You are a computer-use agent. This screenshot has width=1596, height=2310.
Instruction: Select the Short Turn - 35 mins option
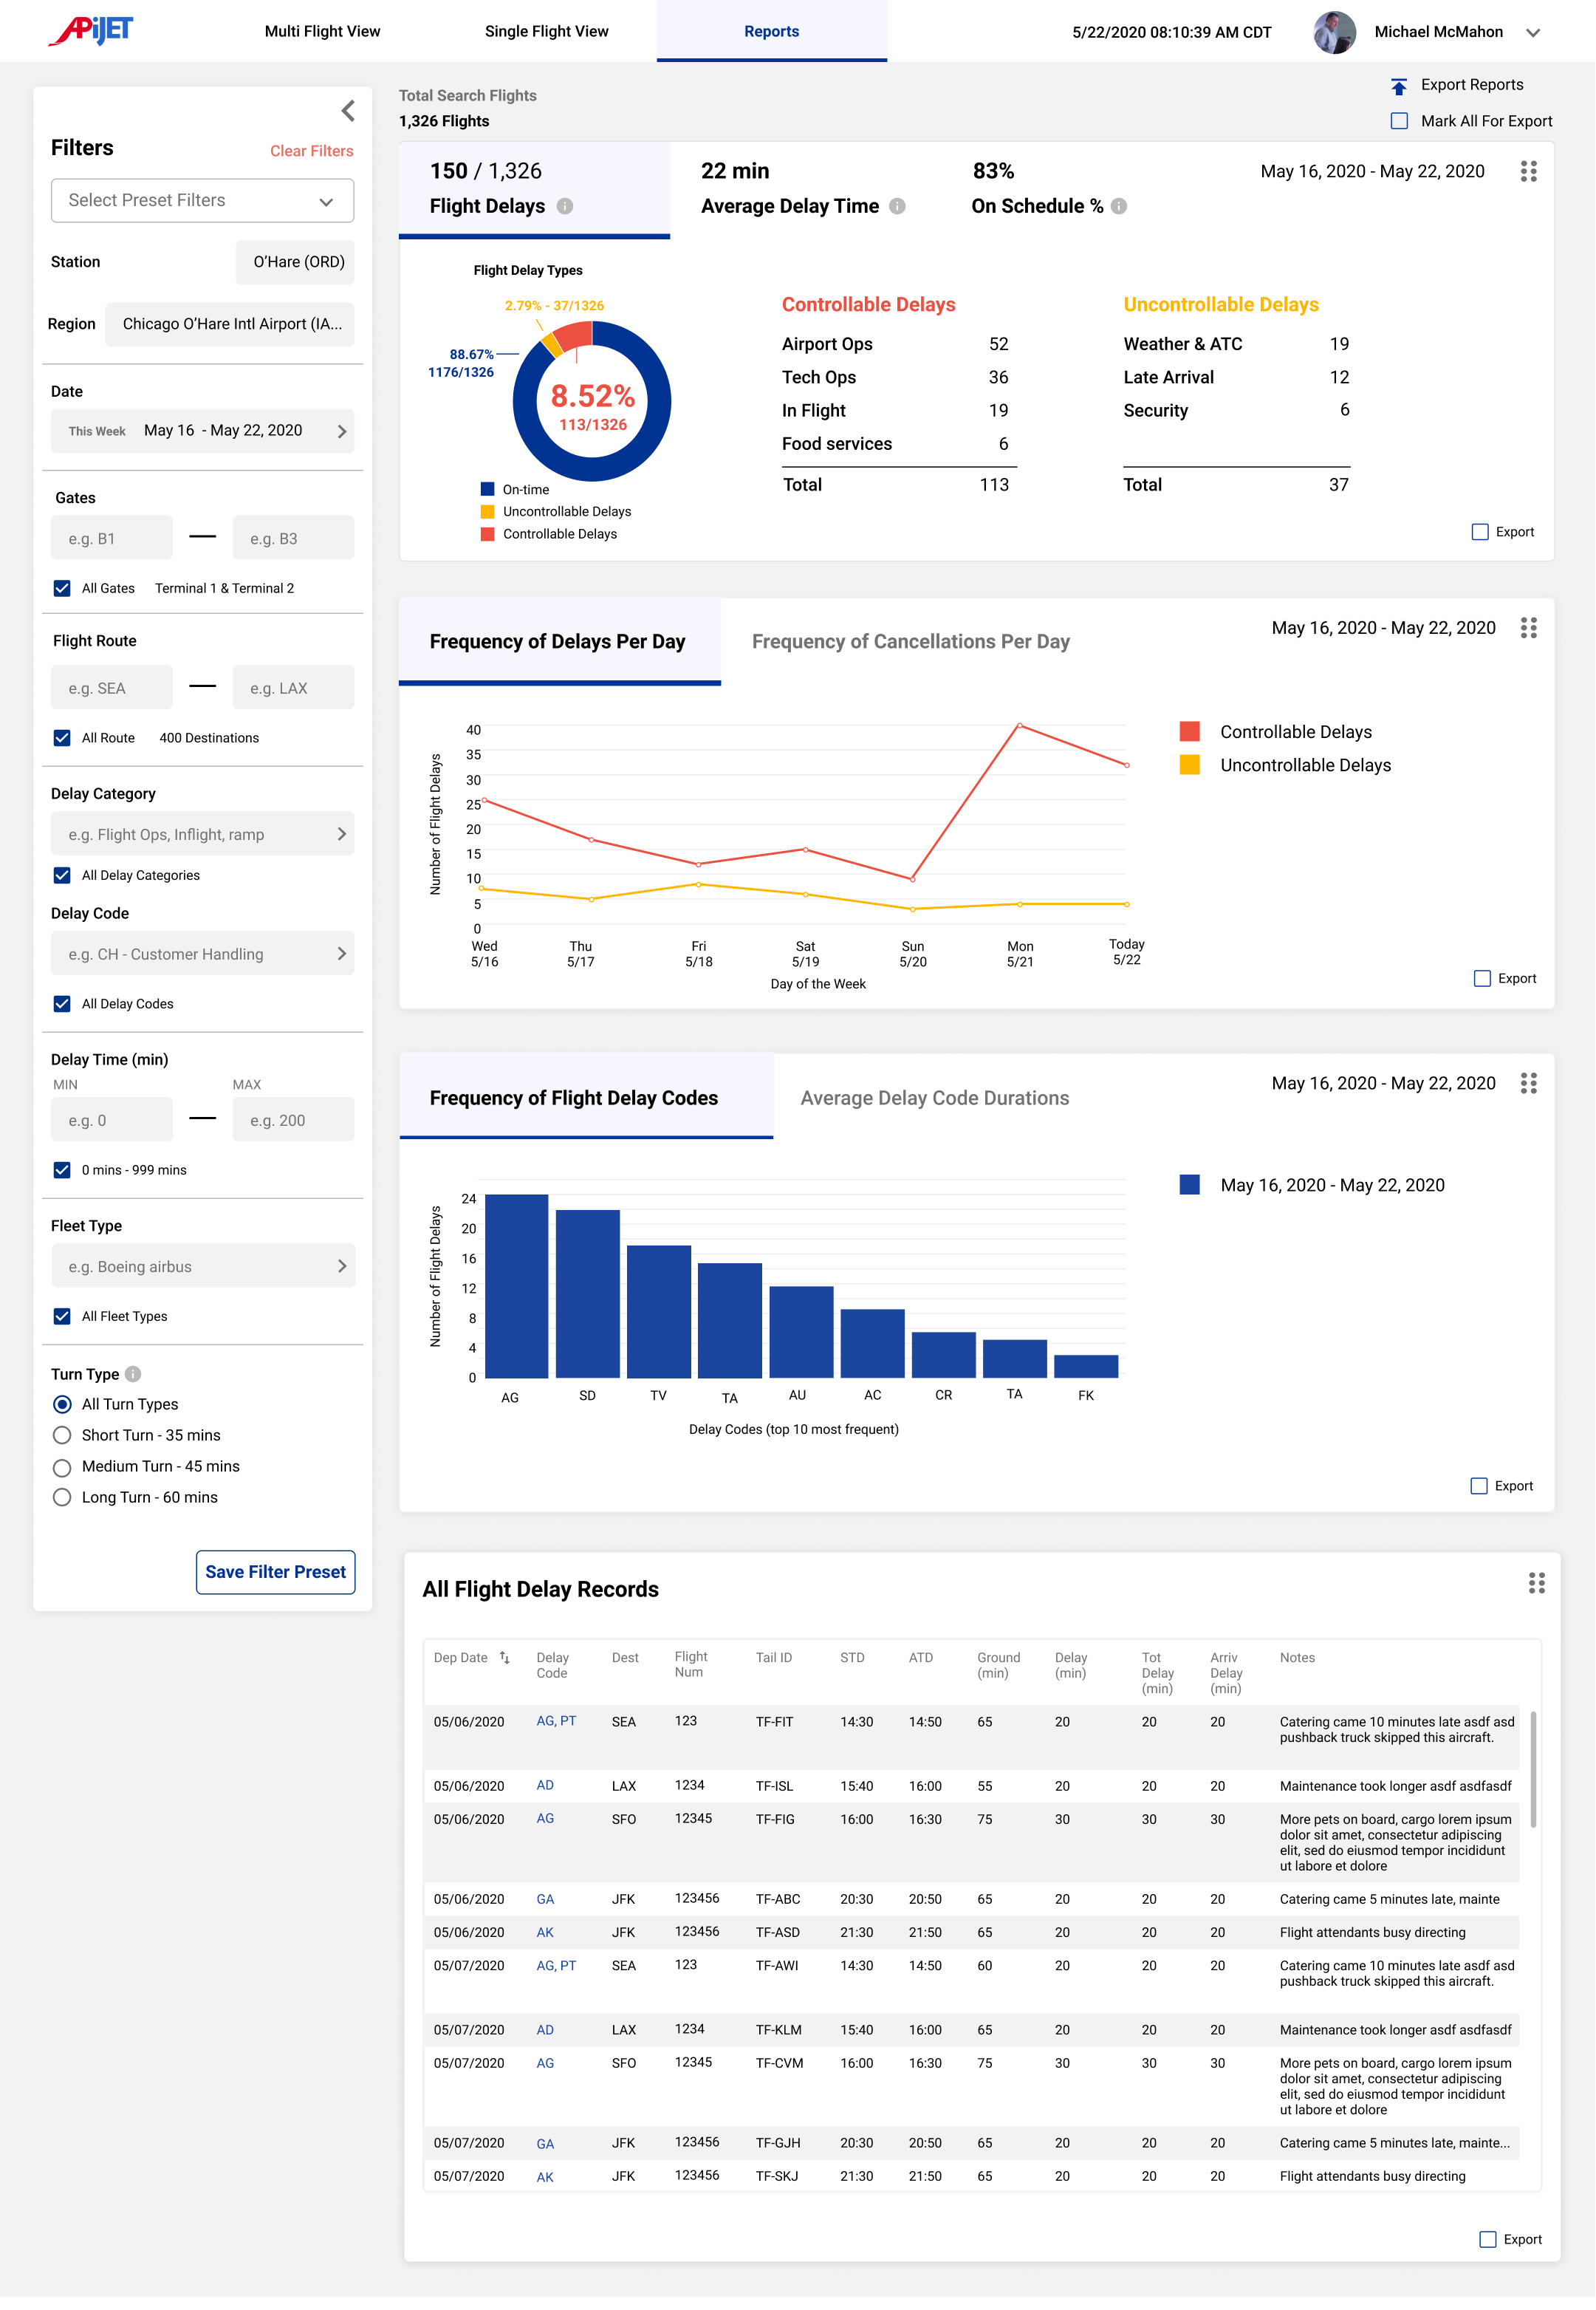pyautogui.click(x=62, y=1435)
